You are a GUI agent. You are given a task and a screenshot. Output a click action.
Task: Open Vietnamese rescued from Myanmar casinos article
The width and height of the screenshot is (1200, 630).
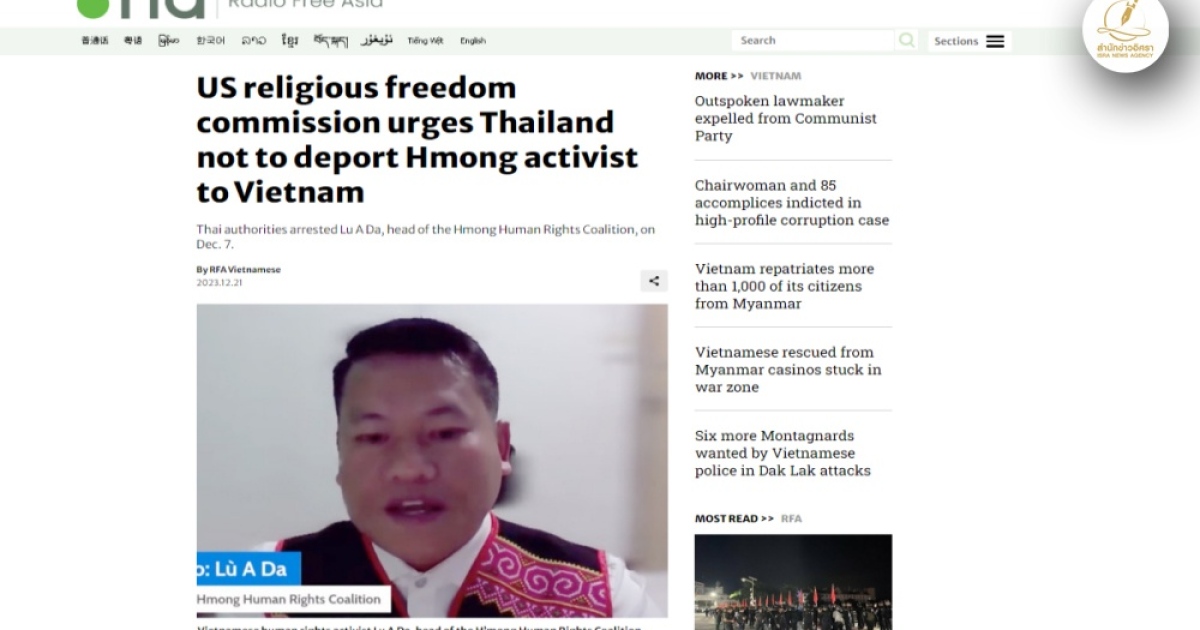(788, 369)
